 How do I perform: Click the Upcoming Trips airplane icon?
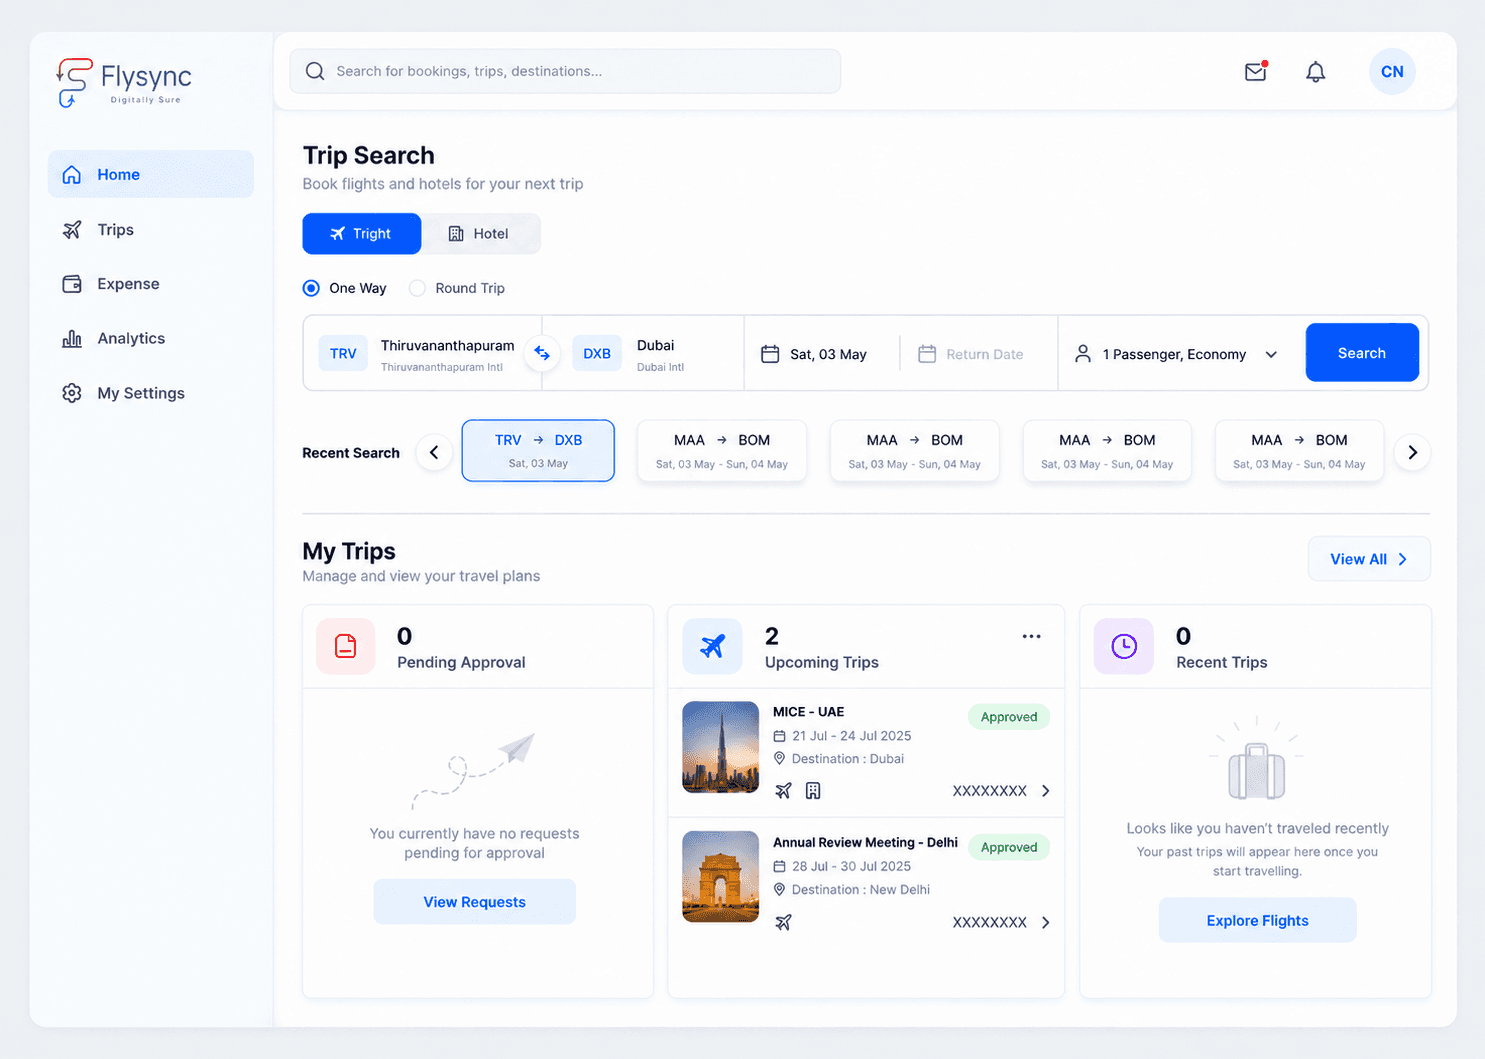tap(713, 646)
